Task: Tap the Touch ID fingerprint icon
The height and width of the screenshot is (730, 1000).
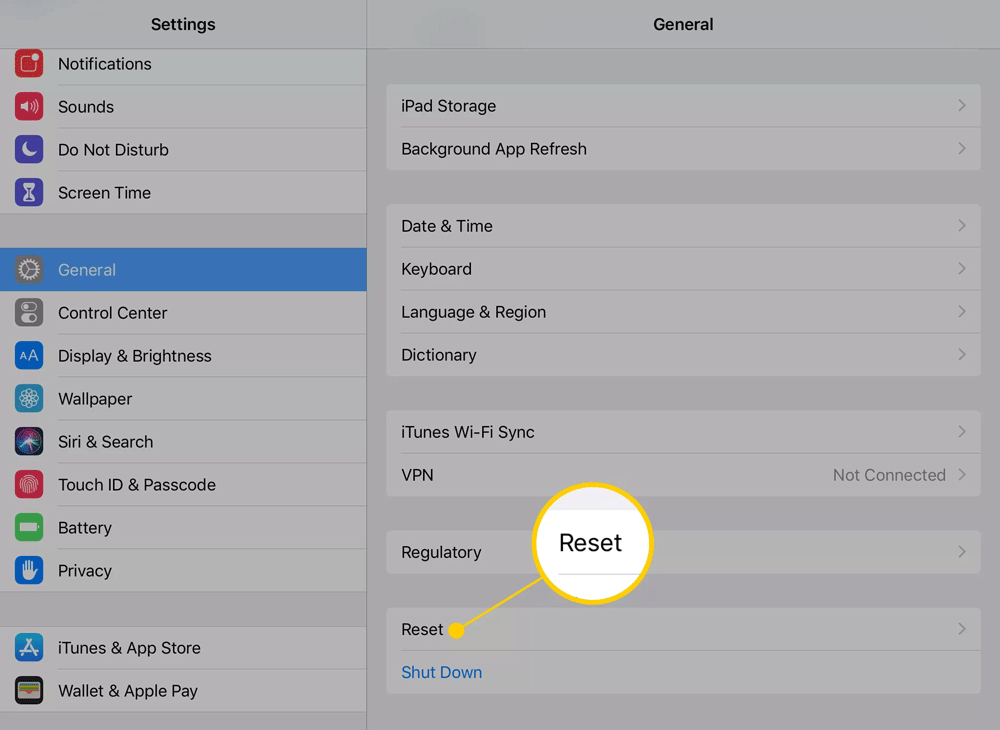Action: [29, 484]
